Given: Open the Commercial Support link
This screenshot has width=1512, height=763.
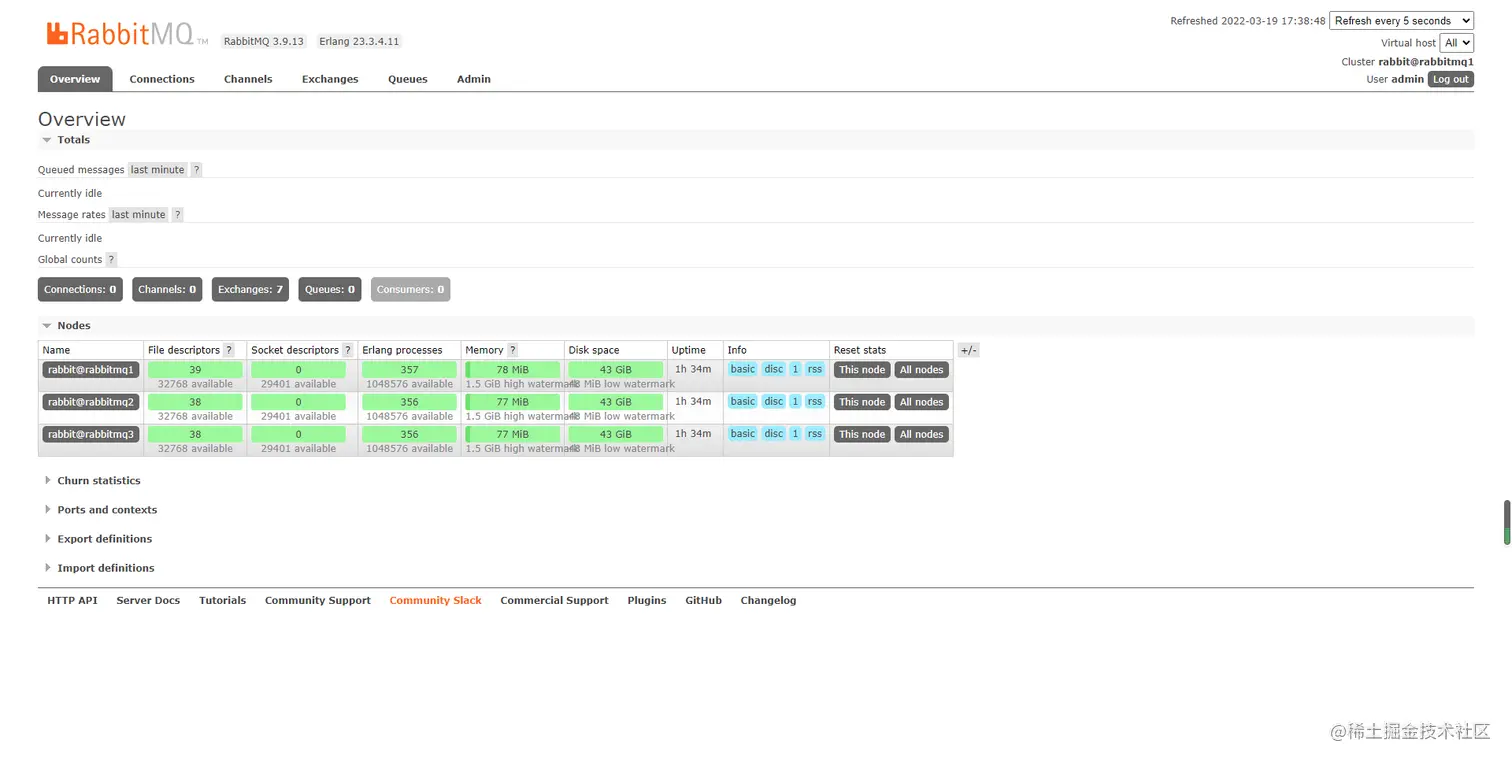Looking at the screenshot, I should tap(554, 601).
